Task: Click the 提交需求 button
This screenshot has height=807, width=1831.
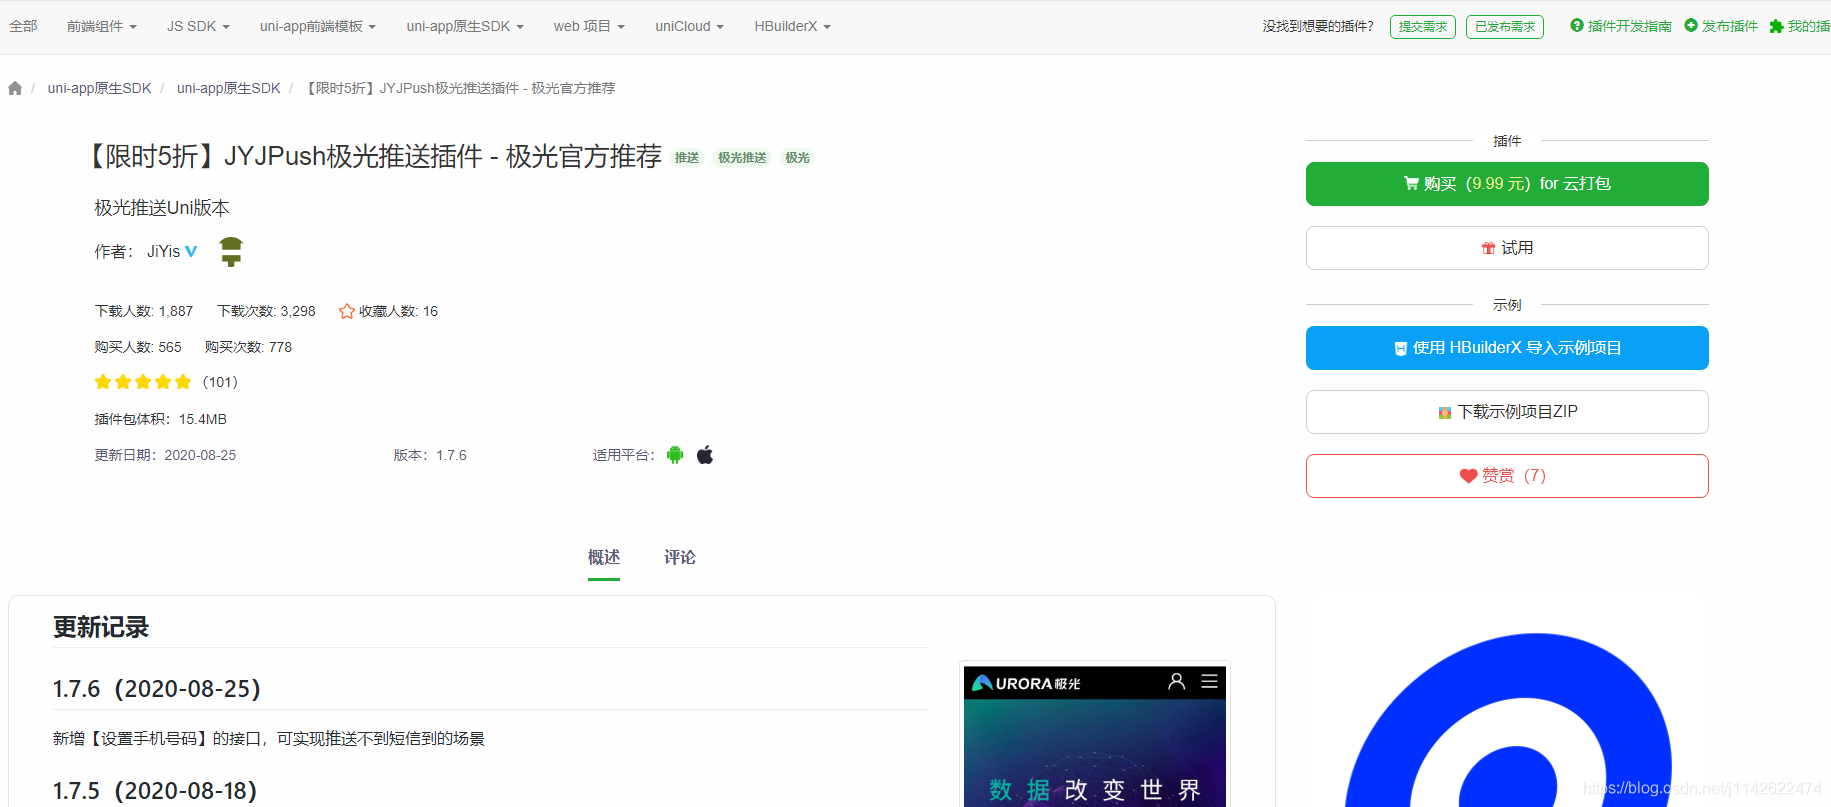Action: [1423, 27]
